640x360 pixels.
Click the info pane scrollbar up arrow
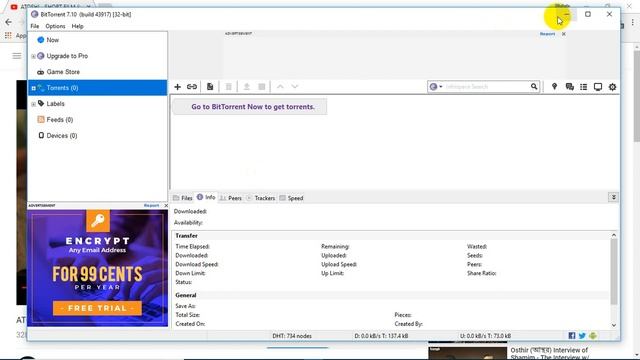[x=613, y=236]
